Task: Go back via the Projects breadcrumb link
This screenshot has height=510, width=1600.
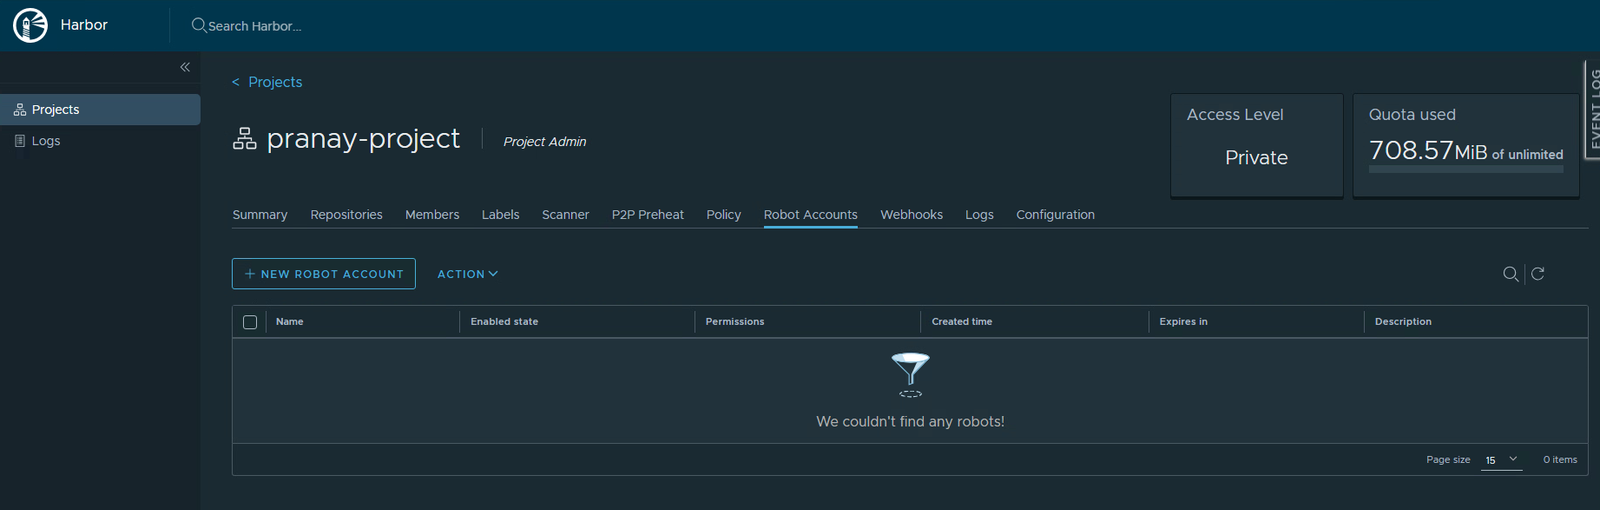Action: point(275,82)
